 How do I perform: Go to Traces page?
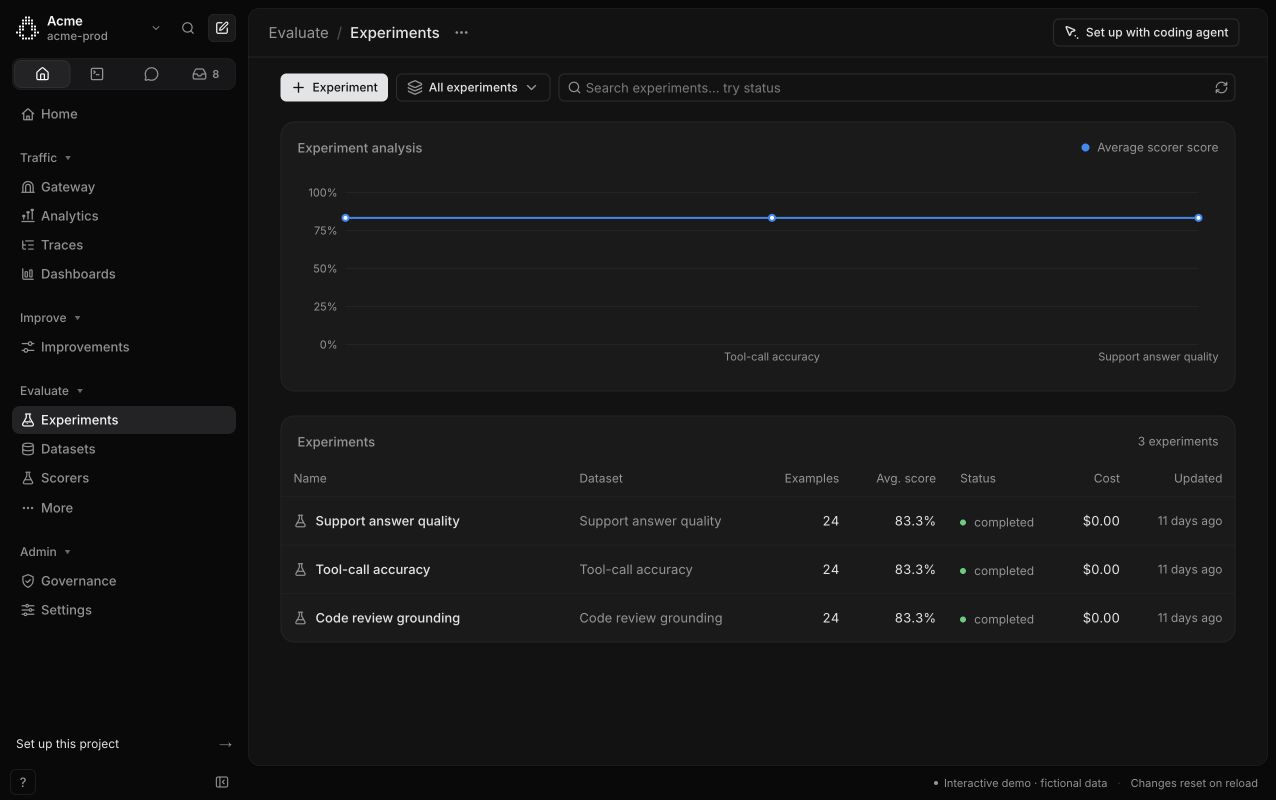124,245
